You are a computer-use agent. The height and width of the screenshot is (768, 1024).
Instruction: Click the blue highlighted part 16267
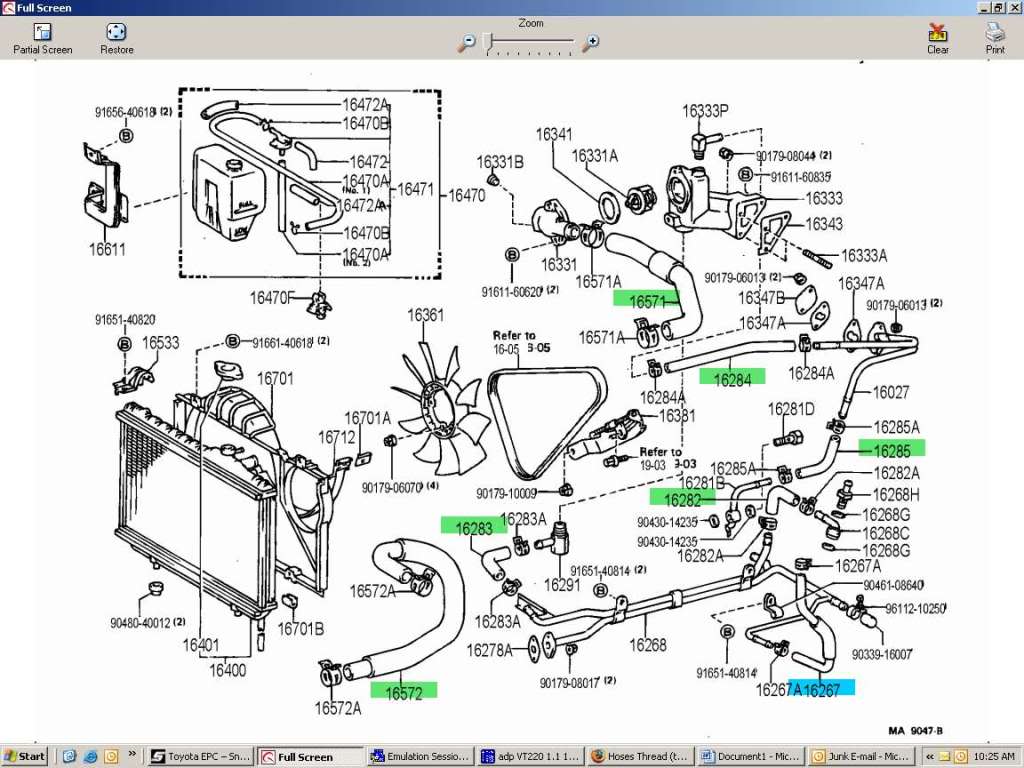click(x=821, y=688)
